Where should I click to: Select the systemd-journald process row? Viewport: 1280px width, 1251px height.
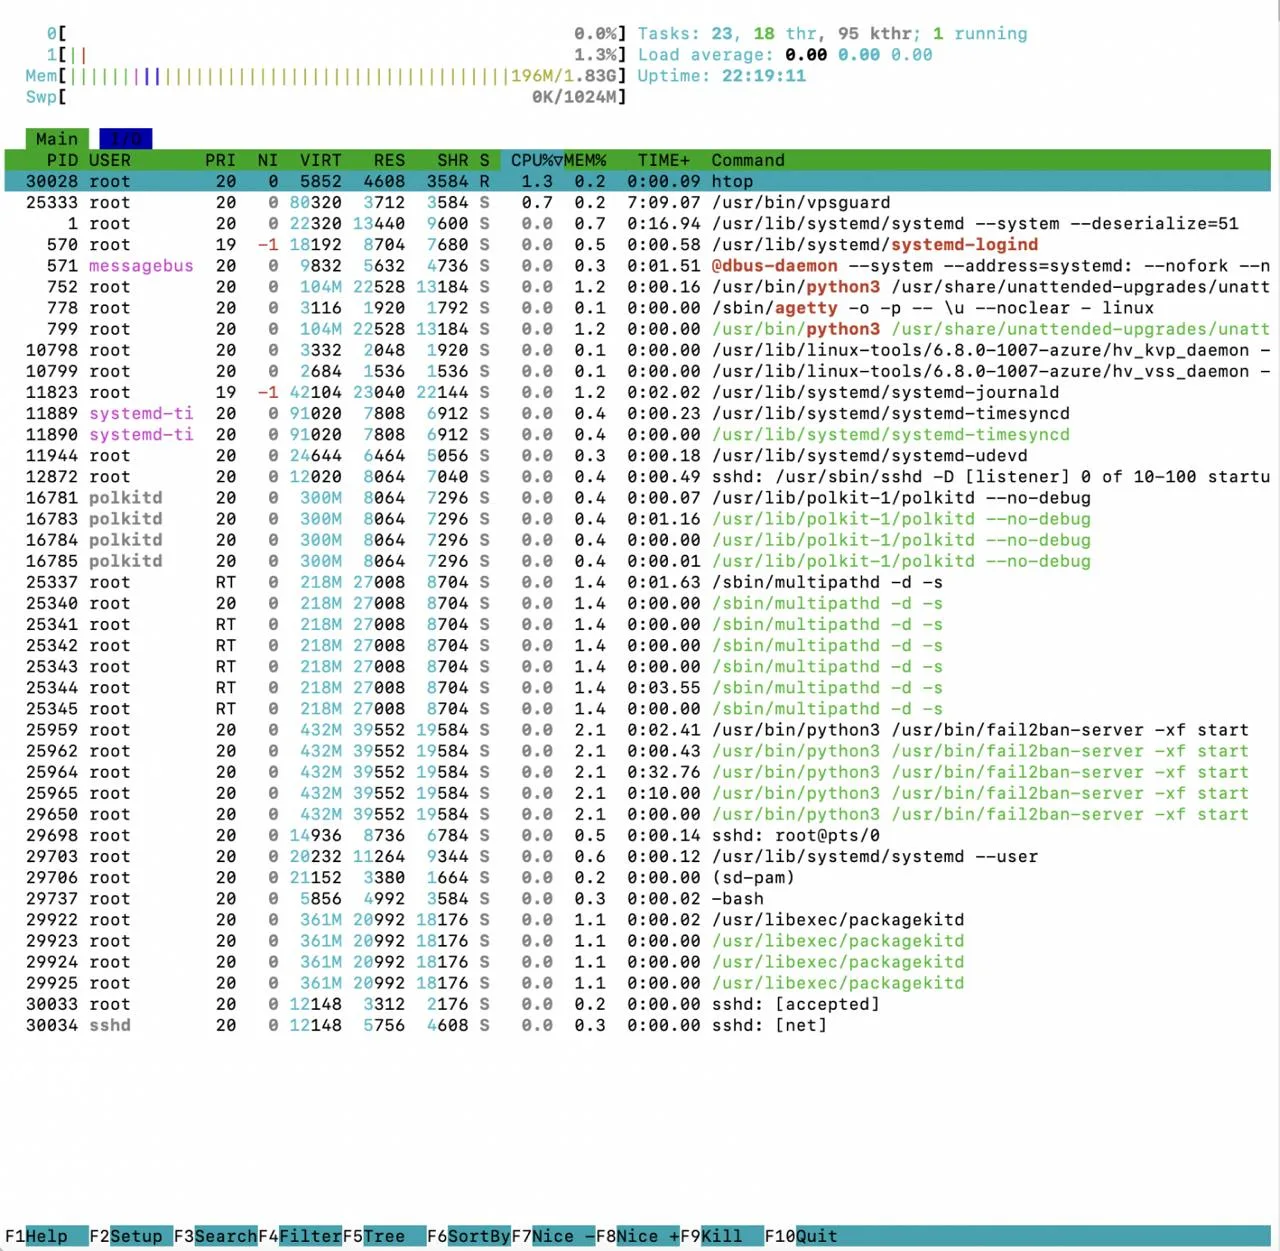click(638, 392)
